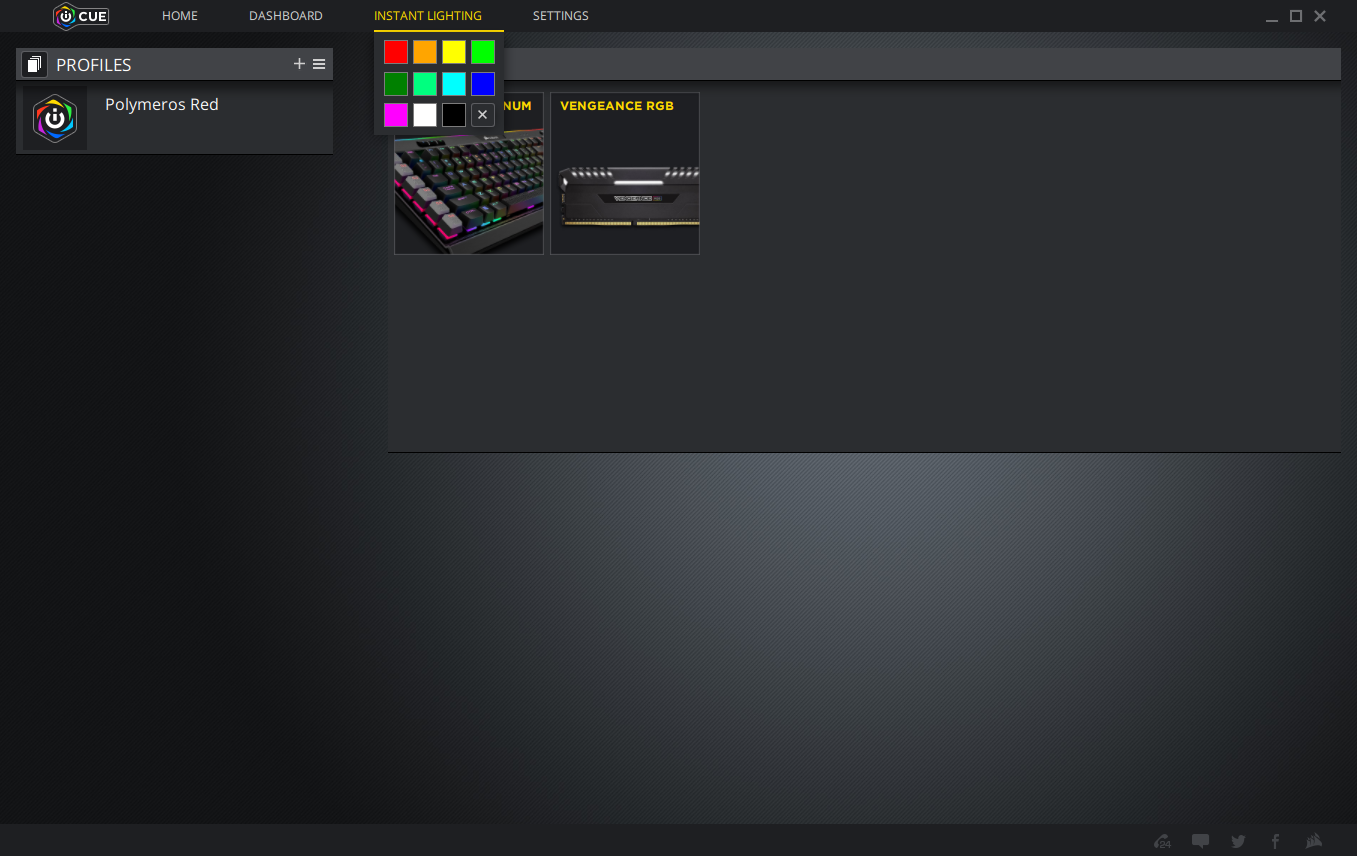The width and height of the screenshot is (1357, 856).
Task: Close the iCUE window
Action: pos(1320,16)
